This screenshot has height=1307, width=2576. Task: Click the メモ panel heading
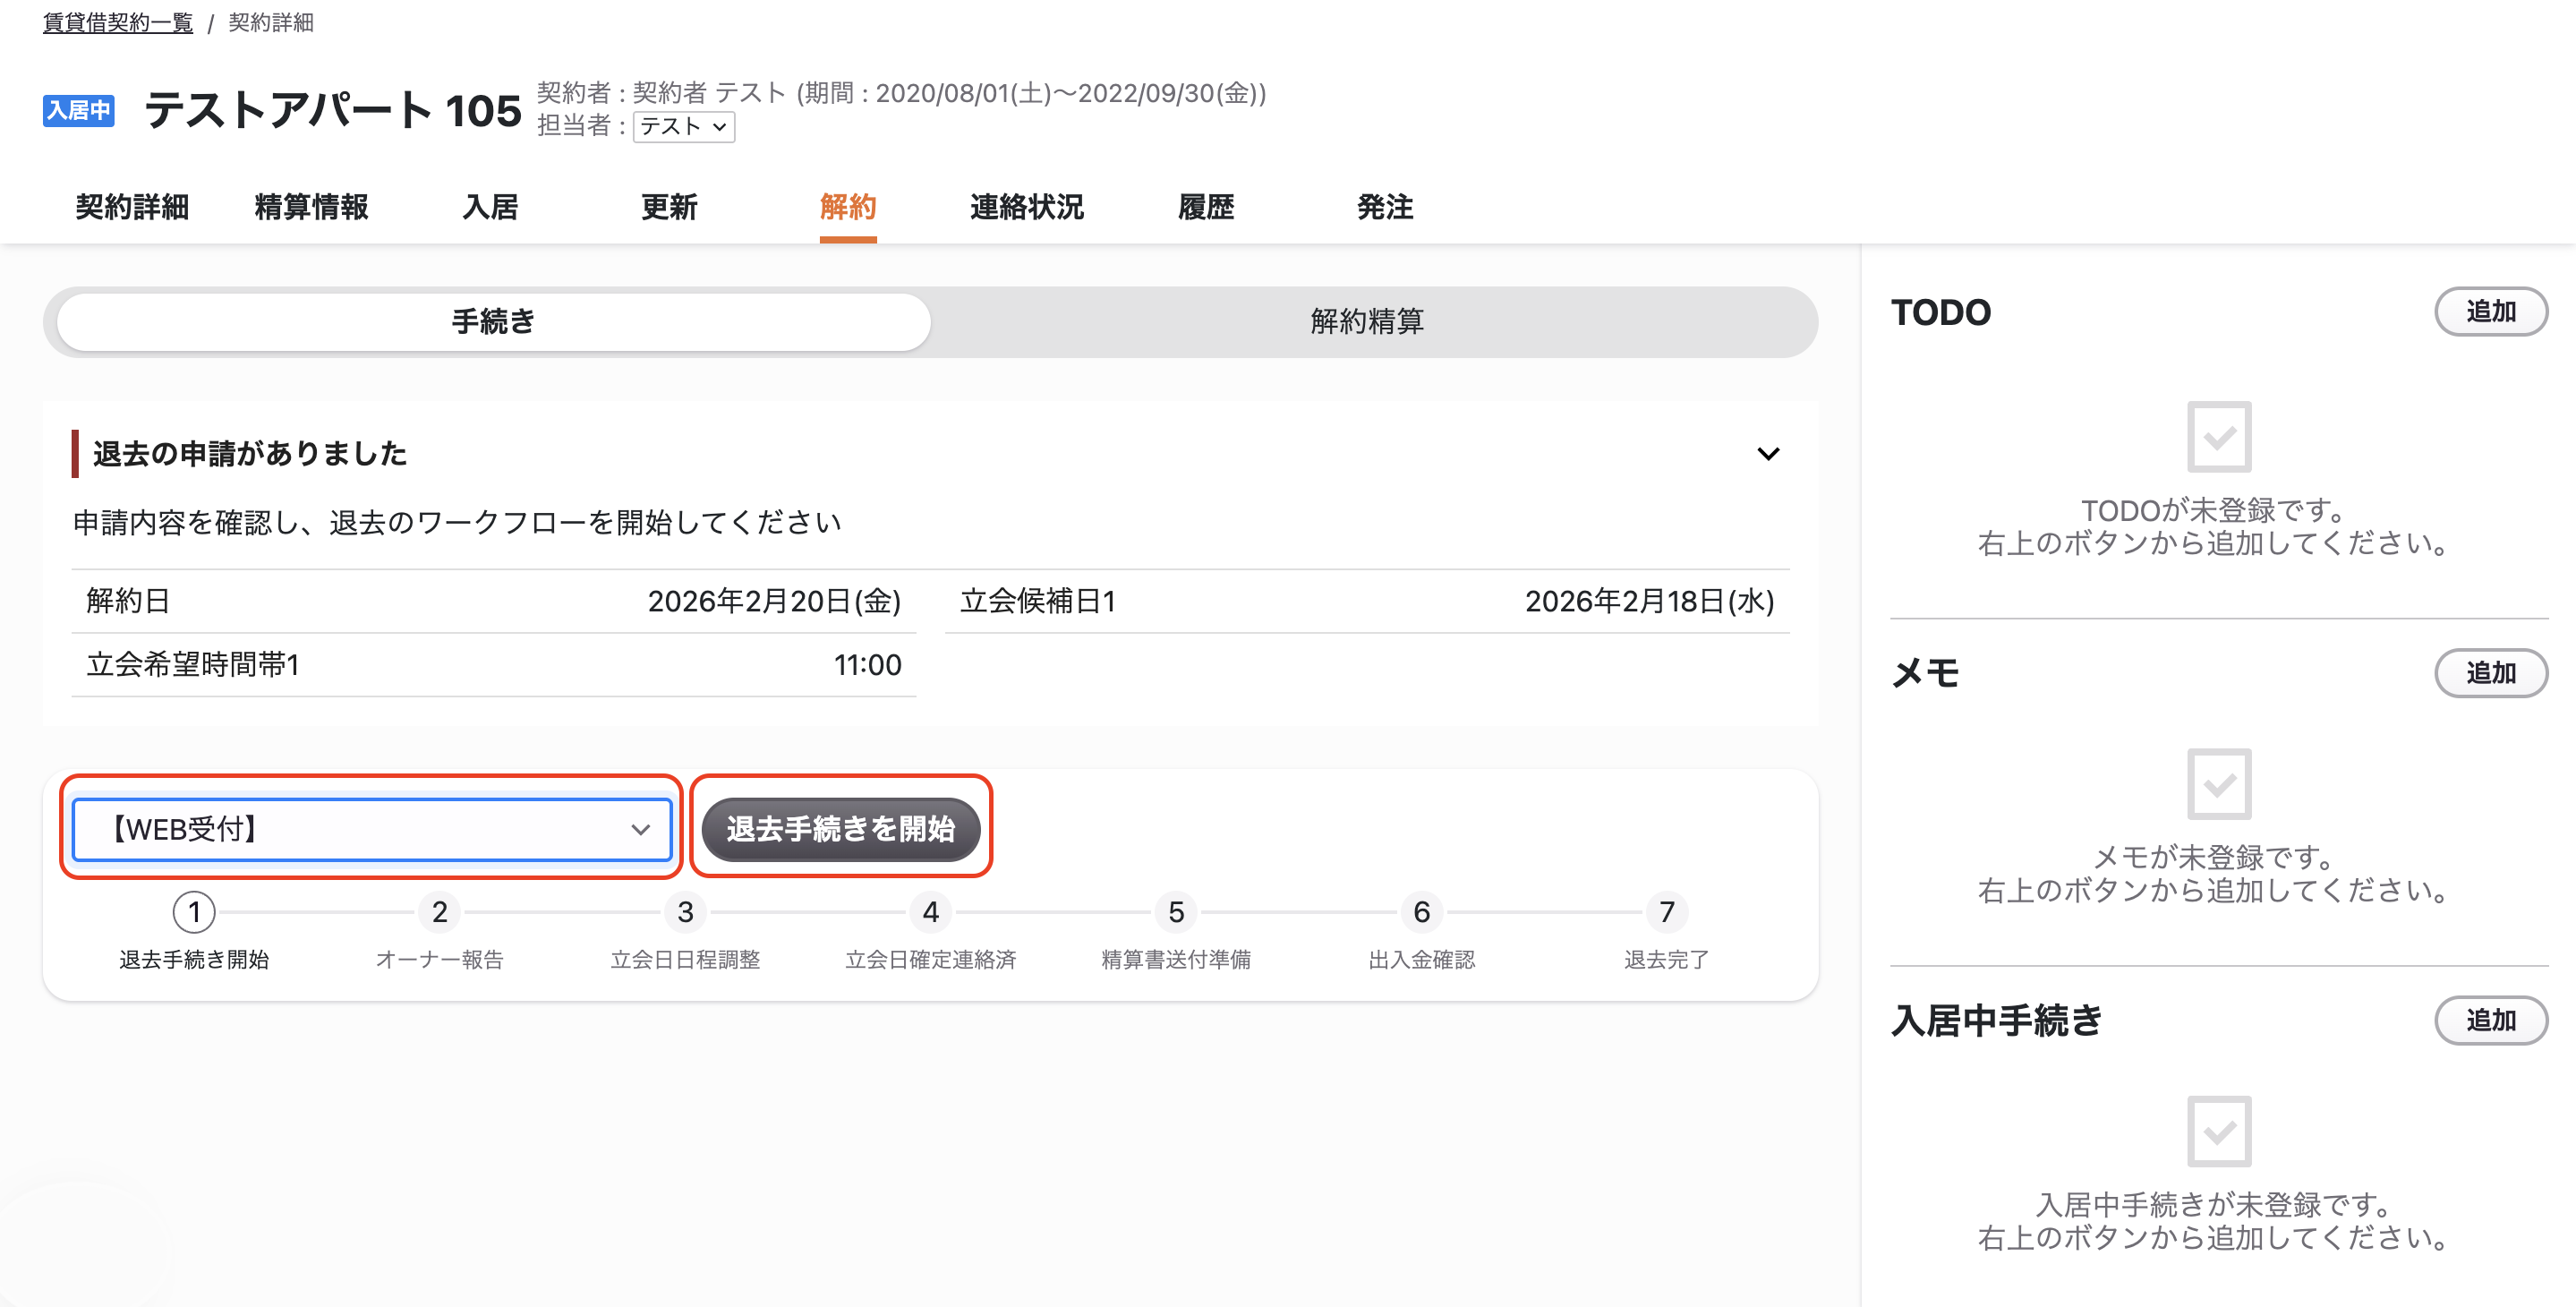pyautogui.click(x=1925, y=673)
